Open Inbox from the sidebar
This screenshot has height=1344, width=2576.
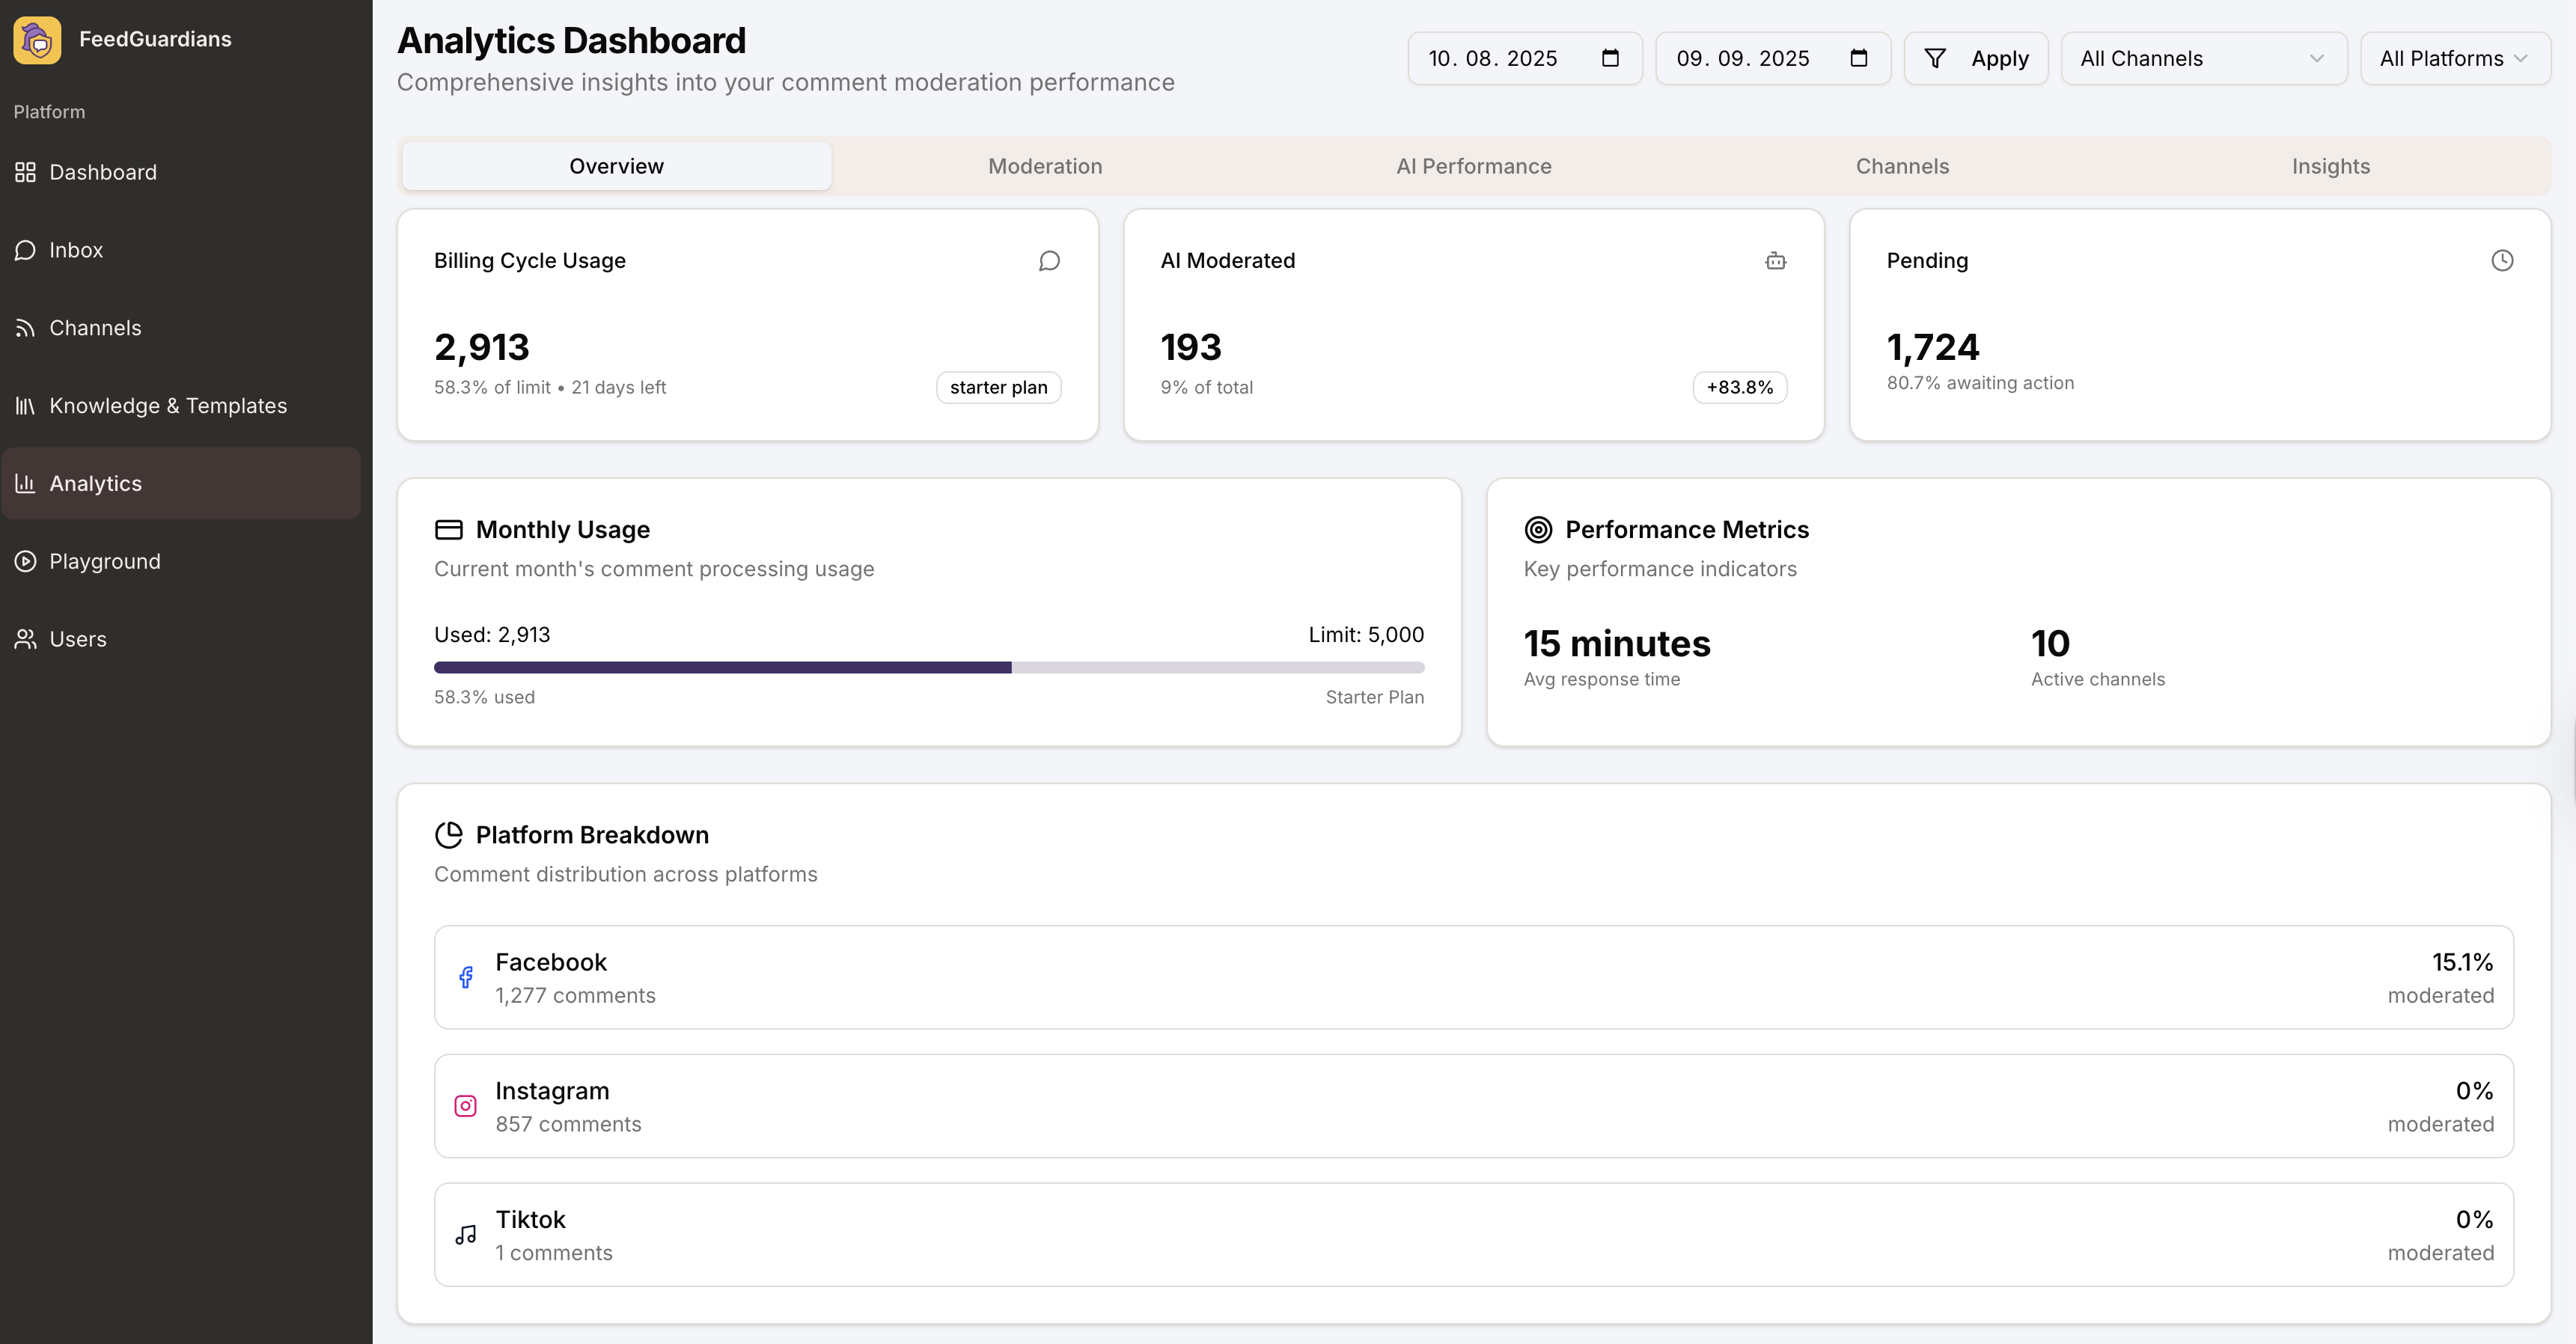[x=76, y=250]
